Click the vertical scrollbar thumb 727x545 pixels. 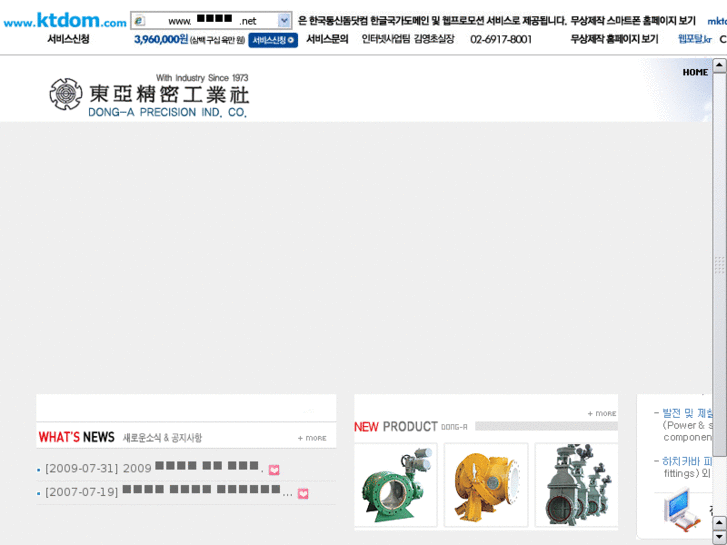point(719,264)
